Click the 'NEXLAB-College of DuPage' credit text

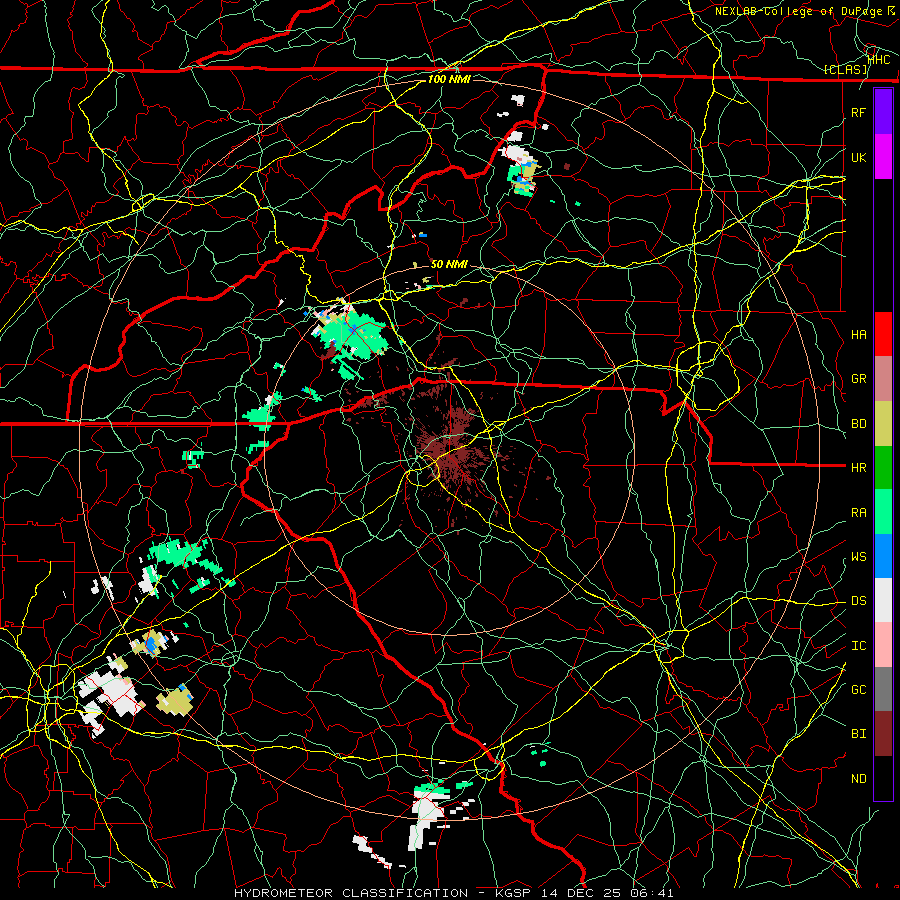coord(800,11)
